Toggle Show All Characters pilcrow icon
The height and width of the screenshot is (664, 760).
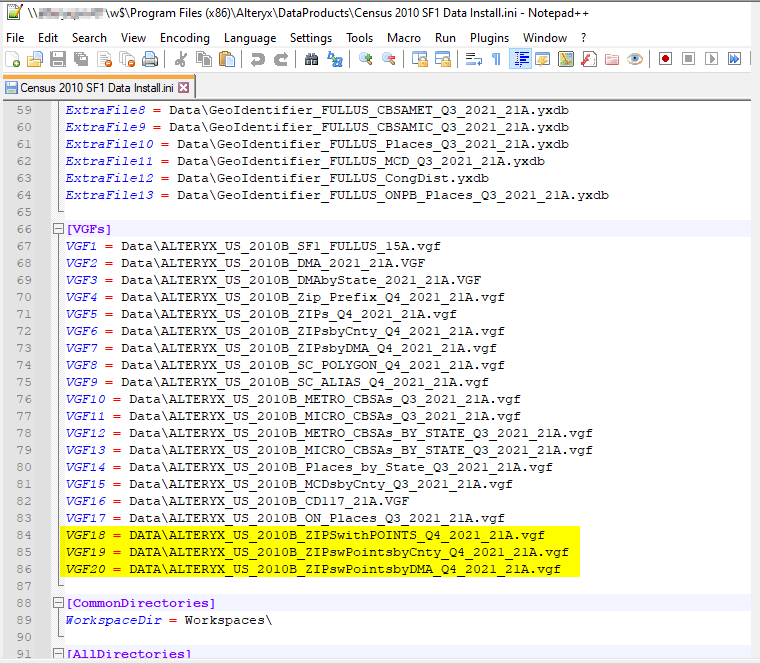(496, 60)
